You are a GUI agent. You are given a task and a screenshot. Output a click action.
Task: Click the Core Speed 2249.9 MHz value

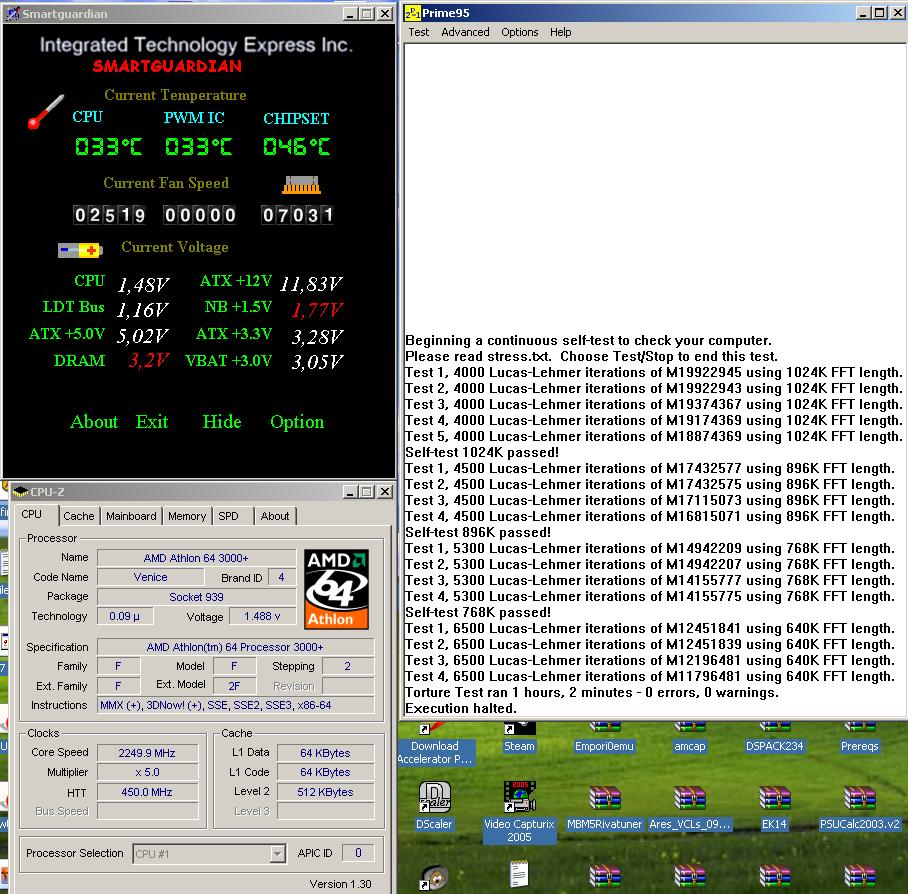(147, 753)
